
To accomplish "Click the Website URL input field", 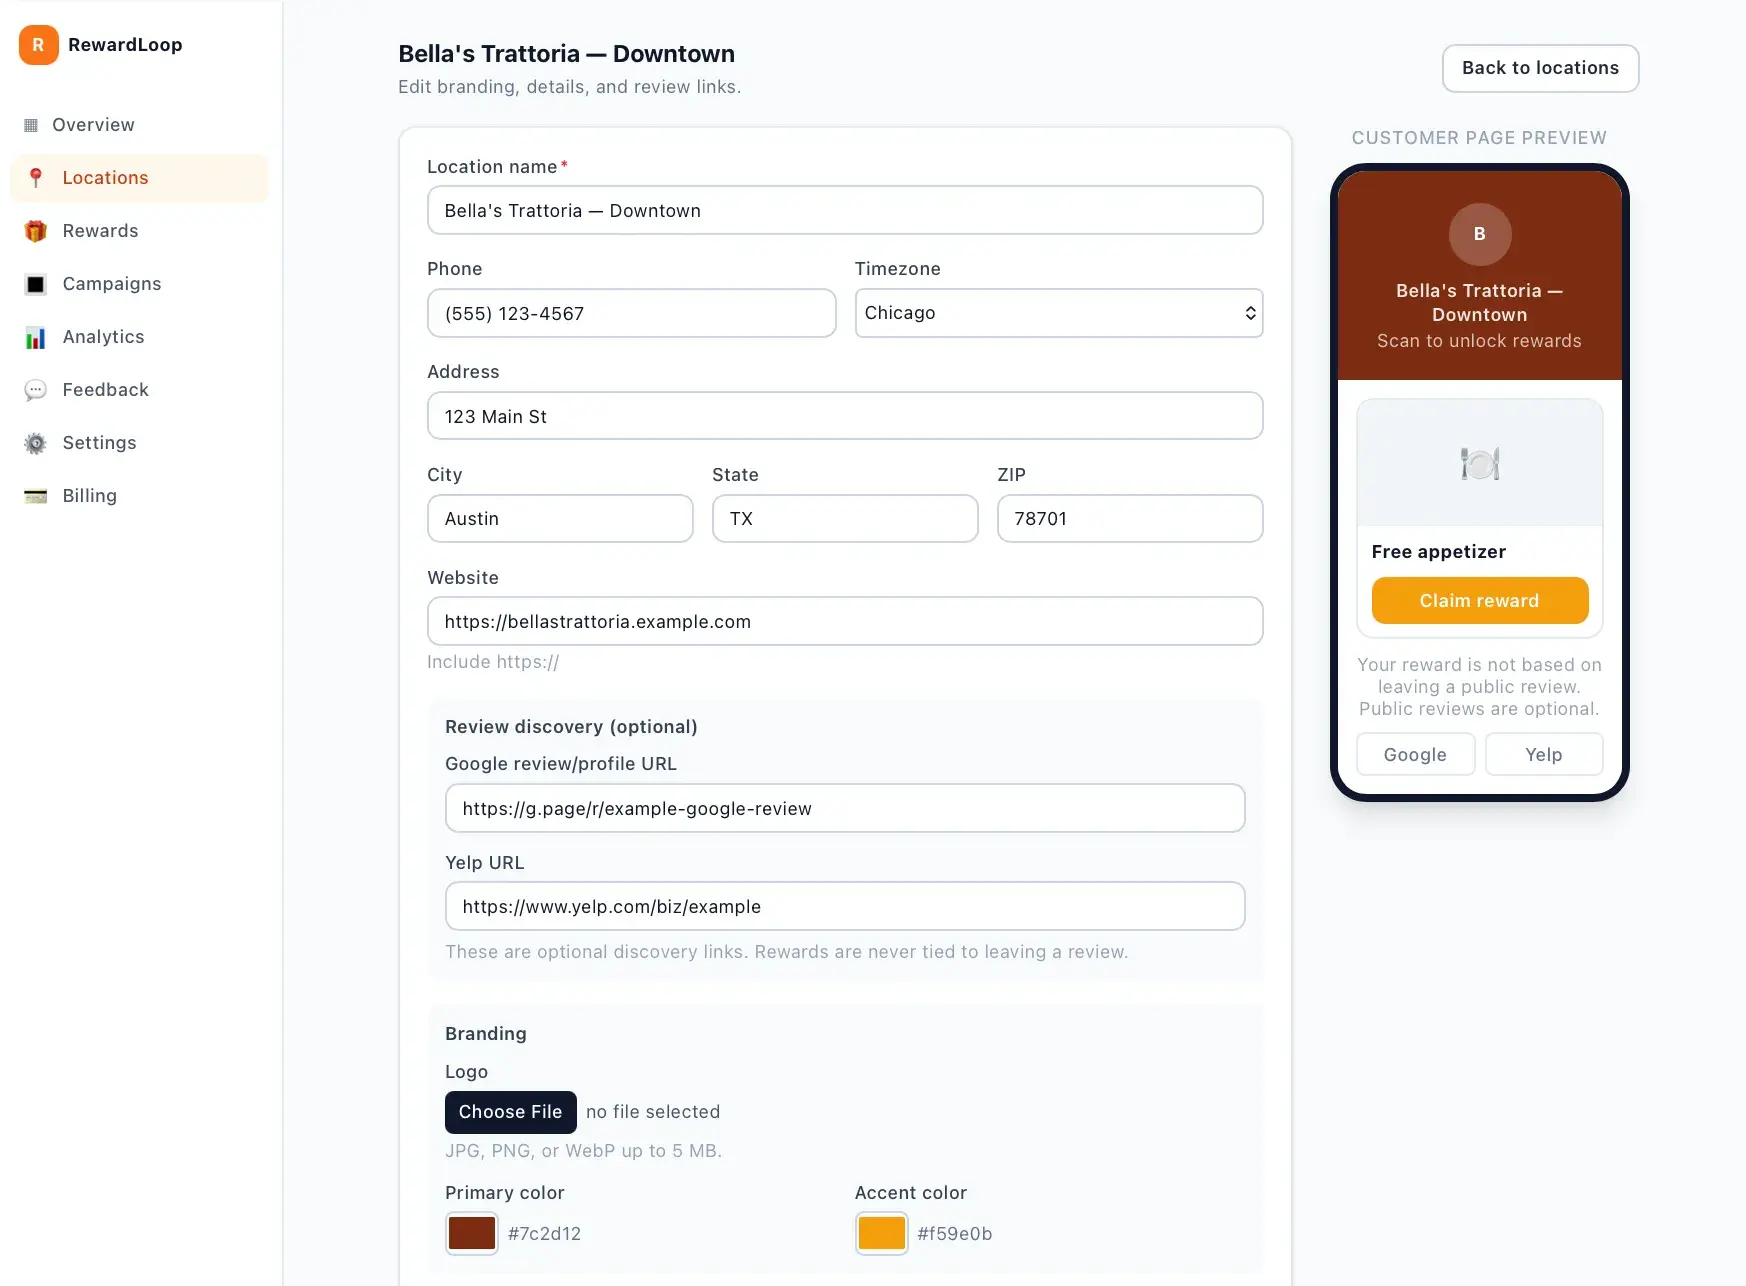I will click(x=845, y=621).
